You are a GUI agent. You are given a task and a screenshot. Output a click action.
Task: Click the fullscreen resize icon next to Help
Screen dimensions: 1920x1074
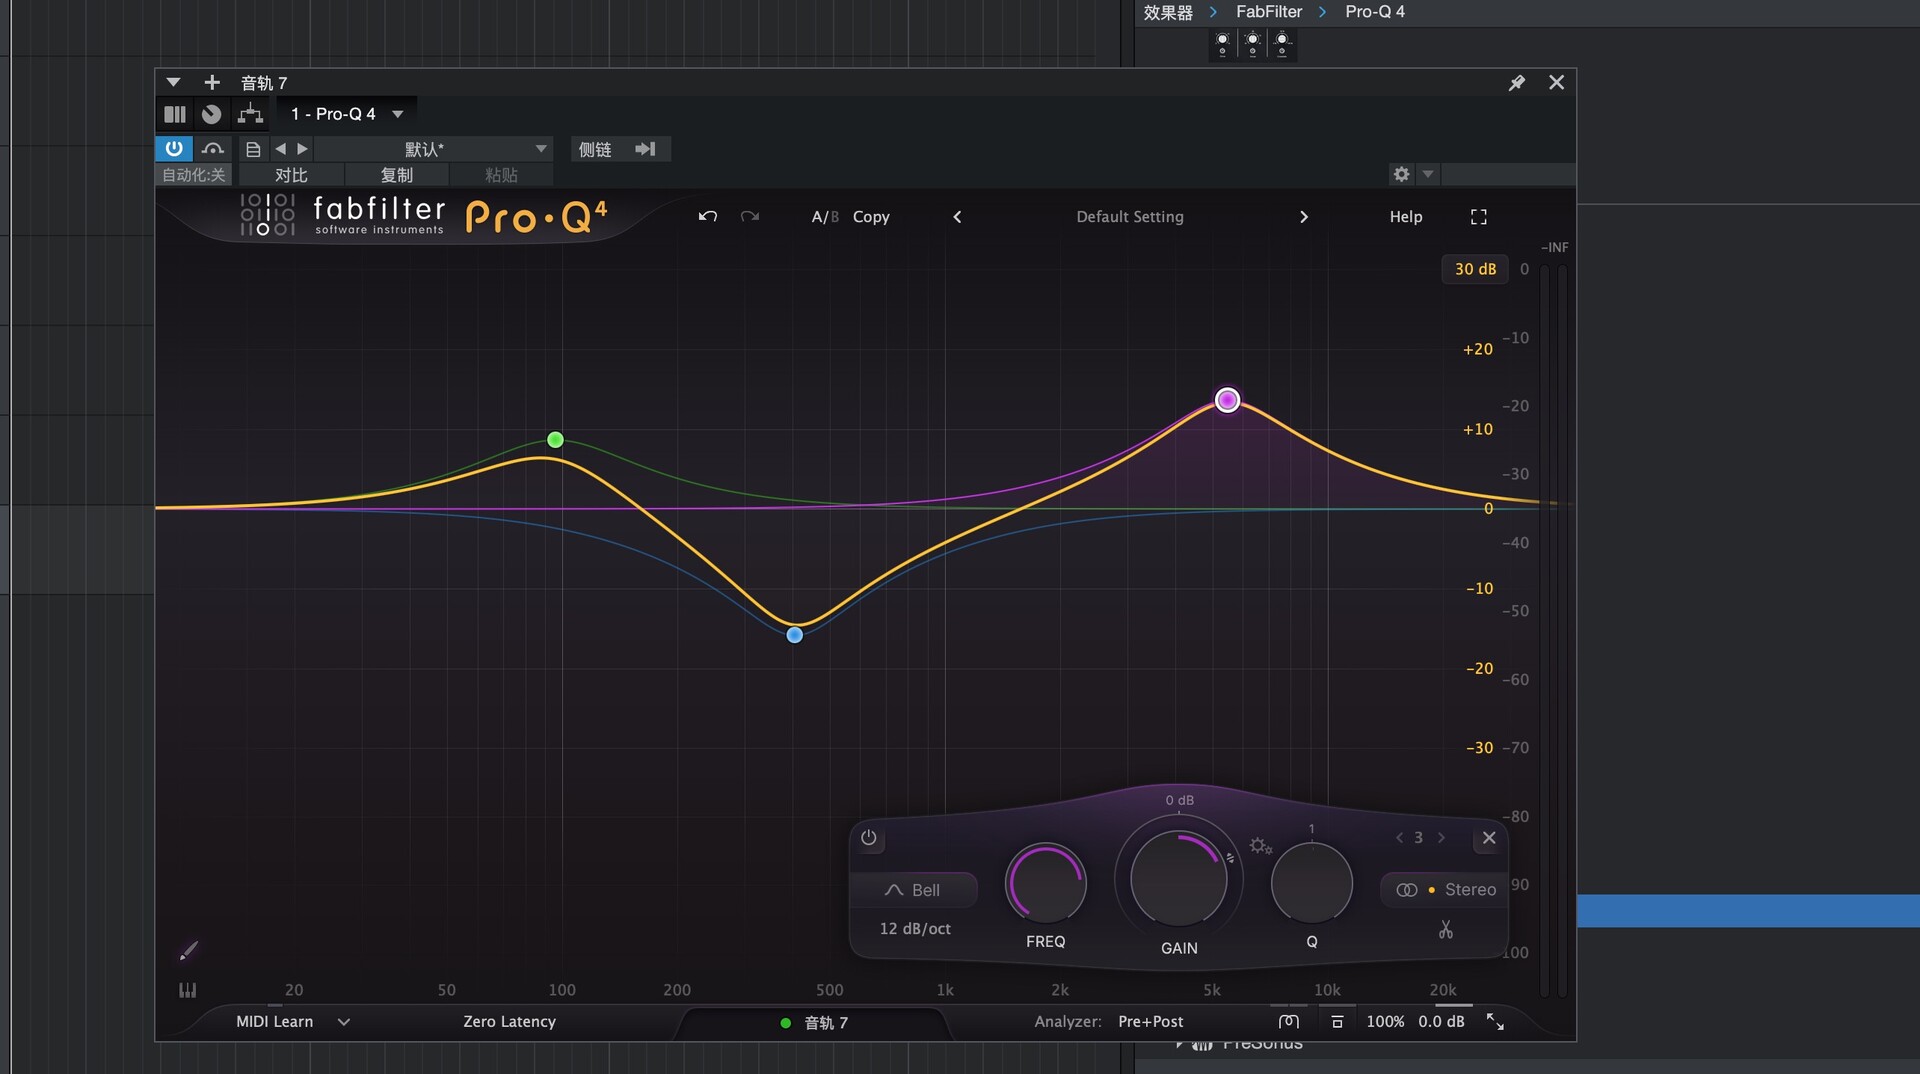1479,216
